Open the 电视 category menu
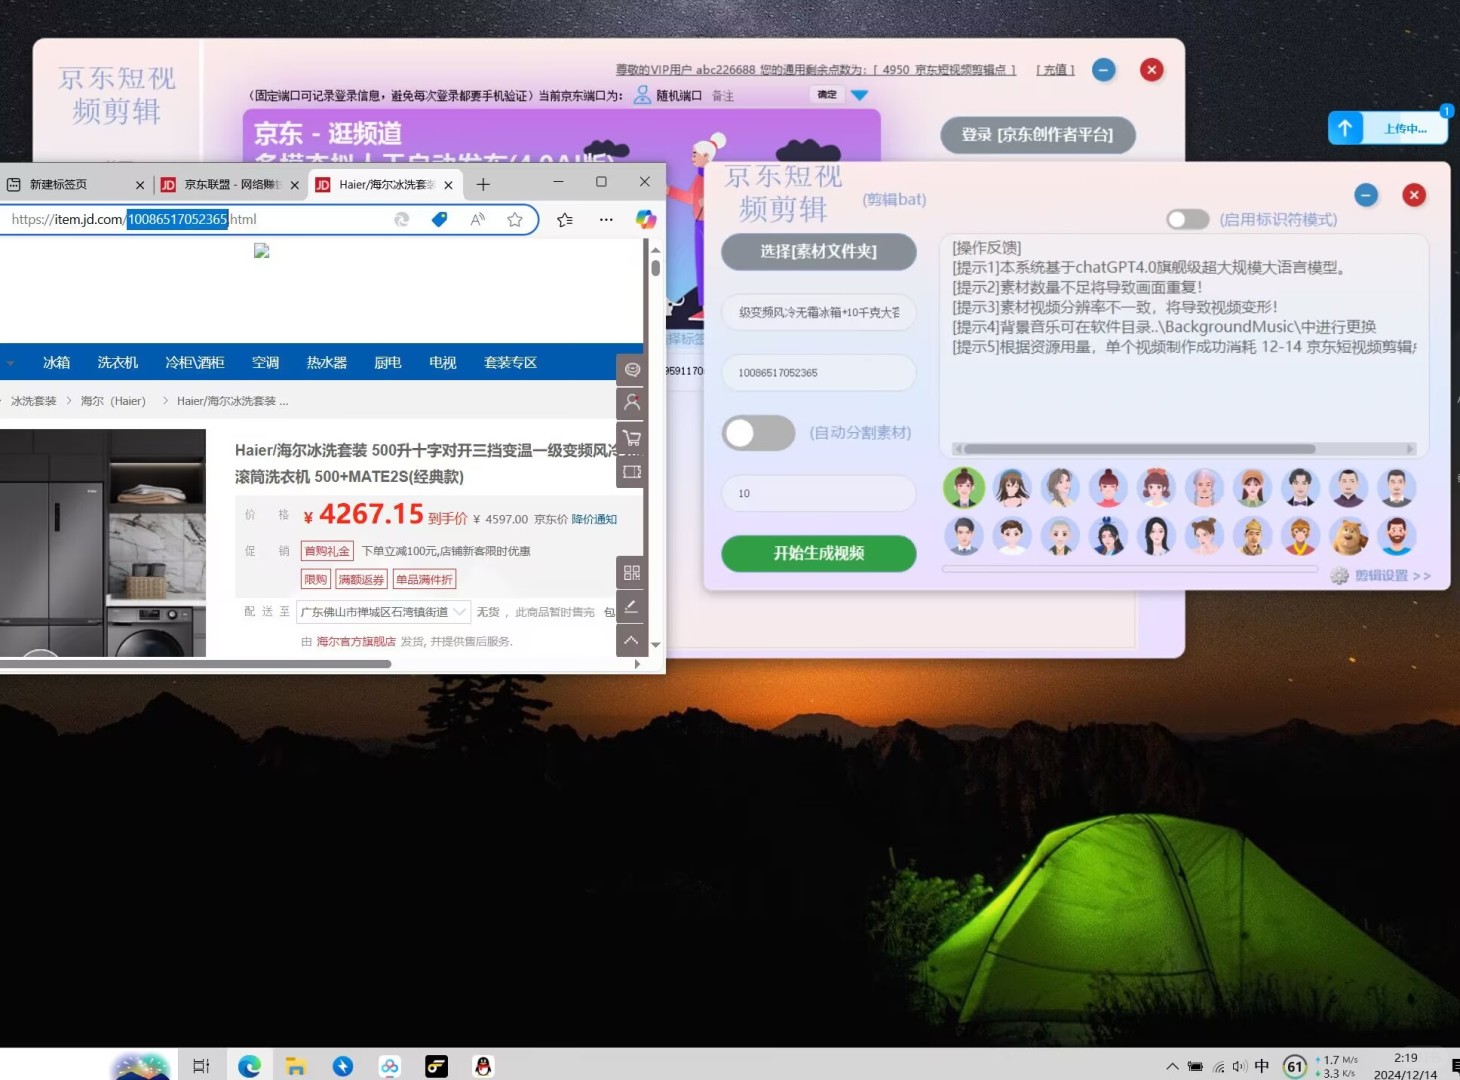The image size is (1460, 1080). pyautogui.click(x=442, y=363)
